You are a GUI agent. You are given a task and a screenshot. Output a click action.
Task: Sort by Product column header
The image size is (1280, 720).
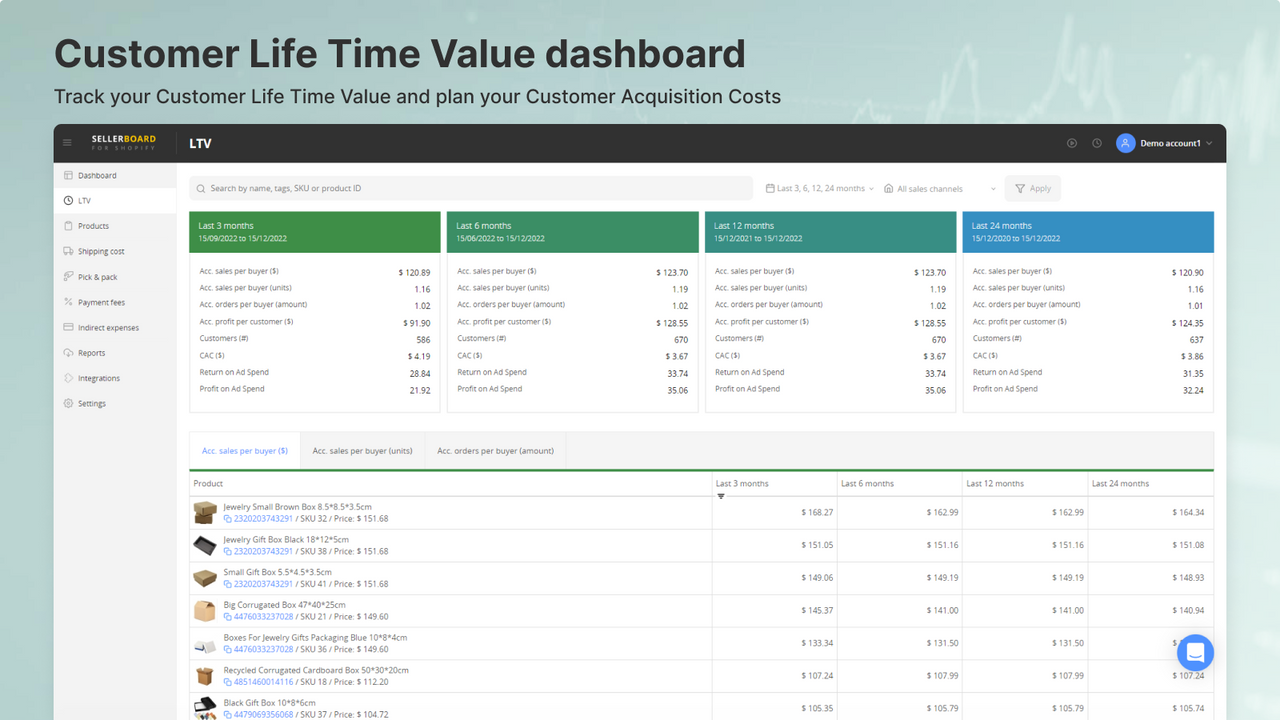click(450, 484)
